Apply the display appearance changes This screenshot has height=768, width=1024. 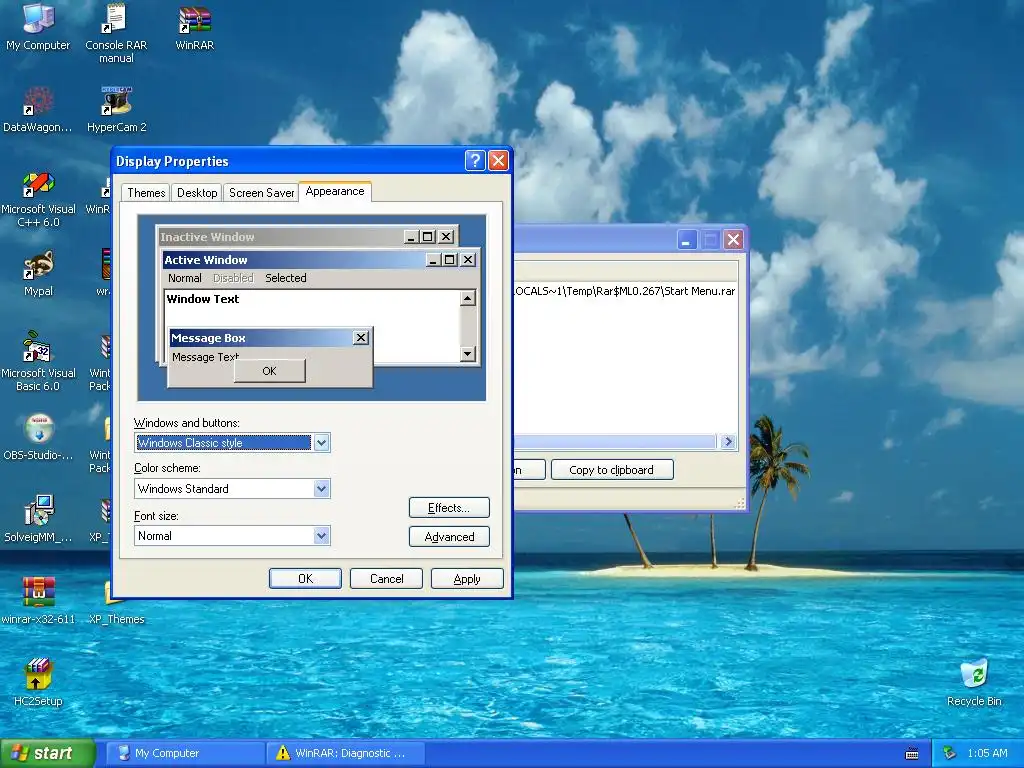coord(467,579)
